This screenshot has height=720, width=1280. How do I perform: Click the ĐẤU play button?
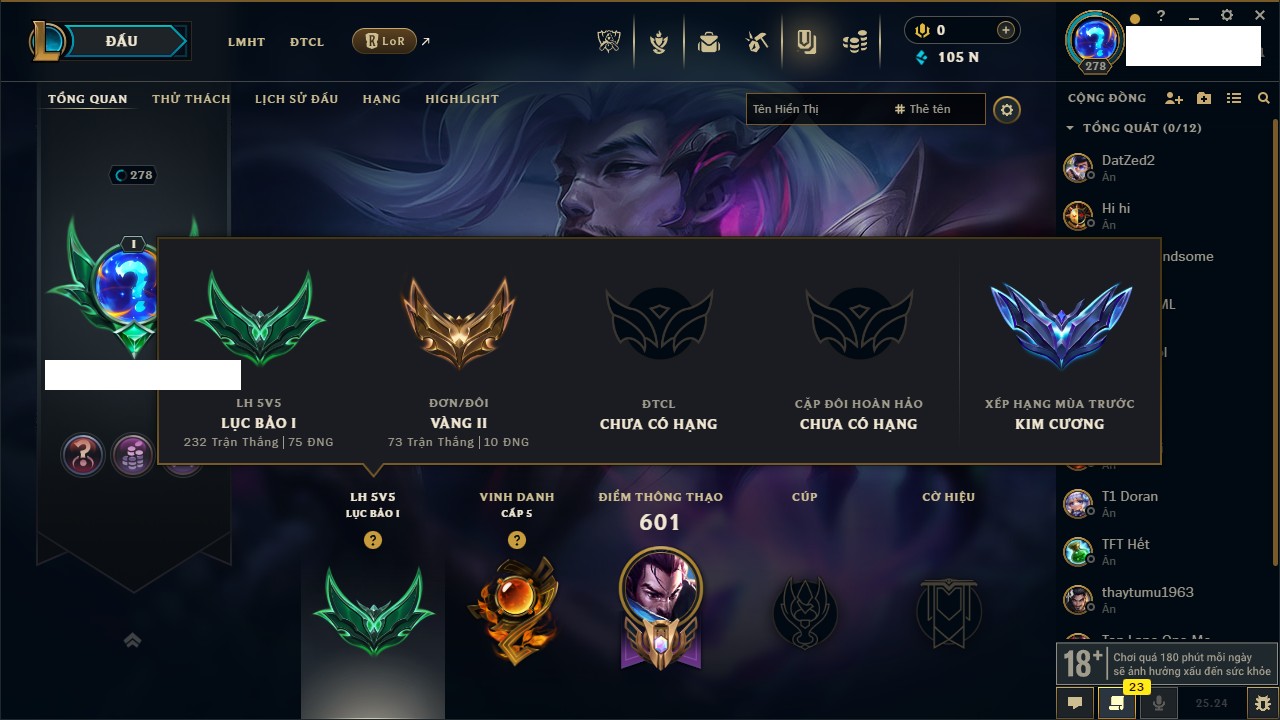pyautogui.click(x=122, y=41)
